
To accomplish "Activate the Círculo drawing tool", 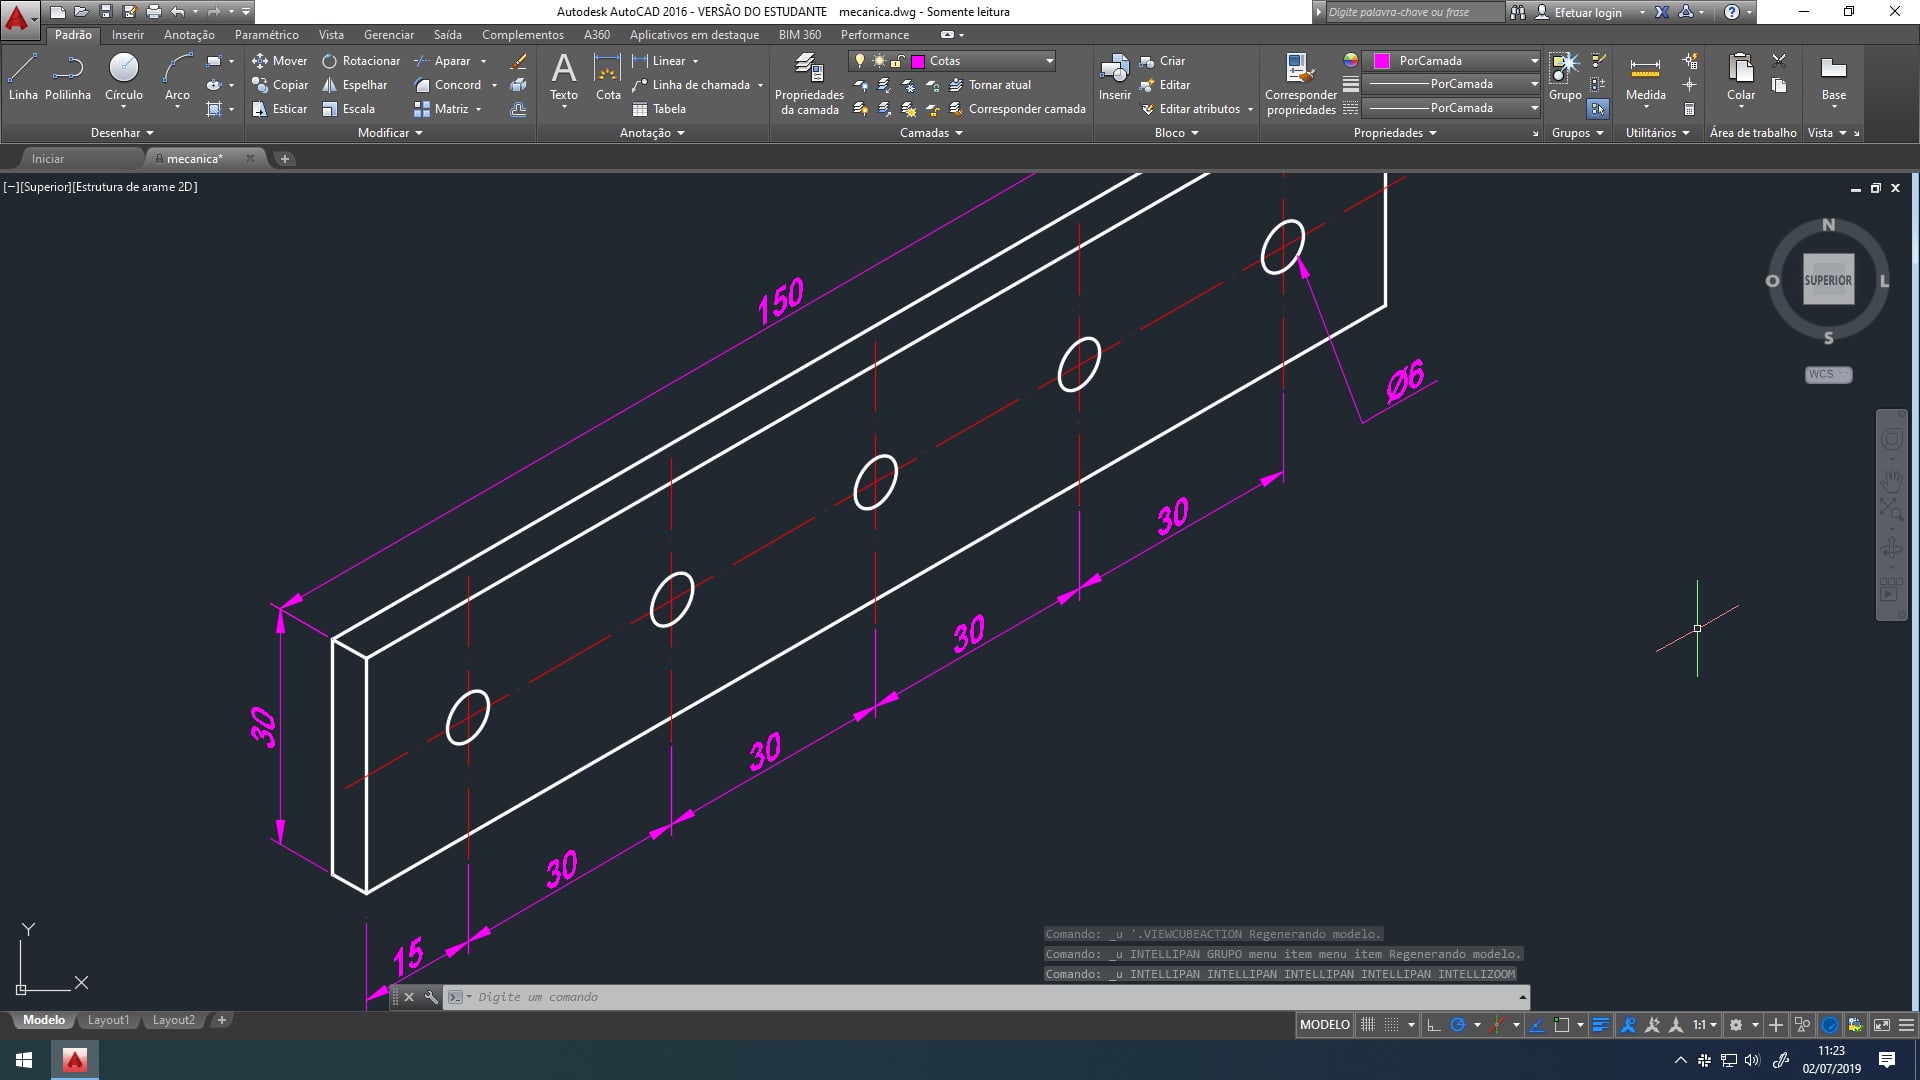I will [x=124, y=77].
